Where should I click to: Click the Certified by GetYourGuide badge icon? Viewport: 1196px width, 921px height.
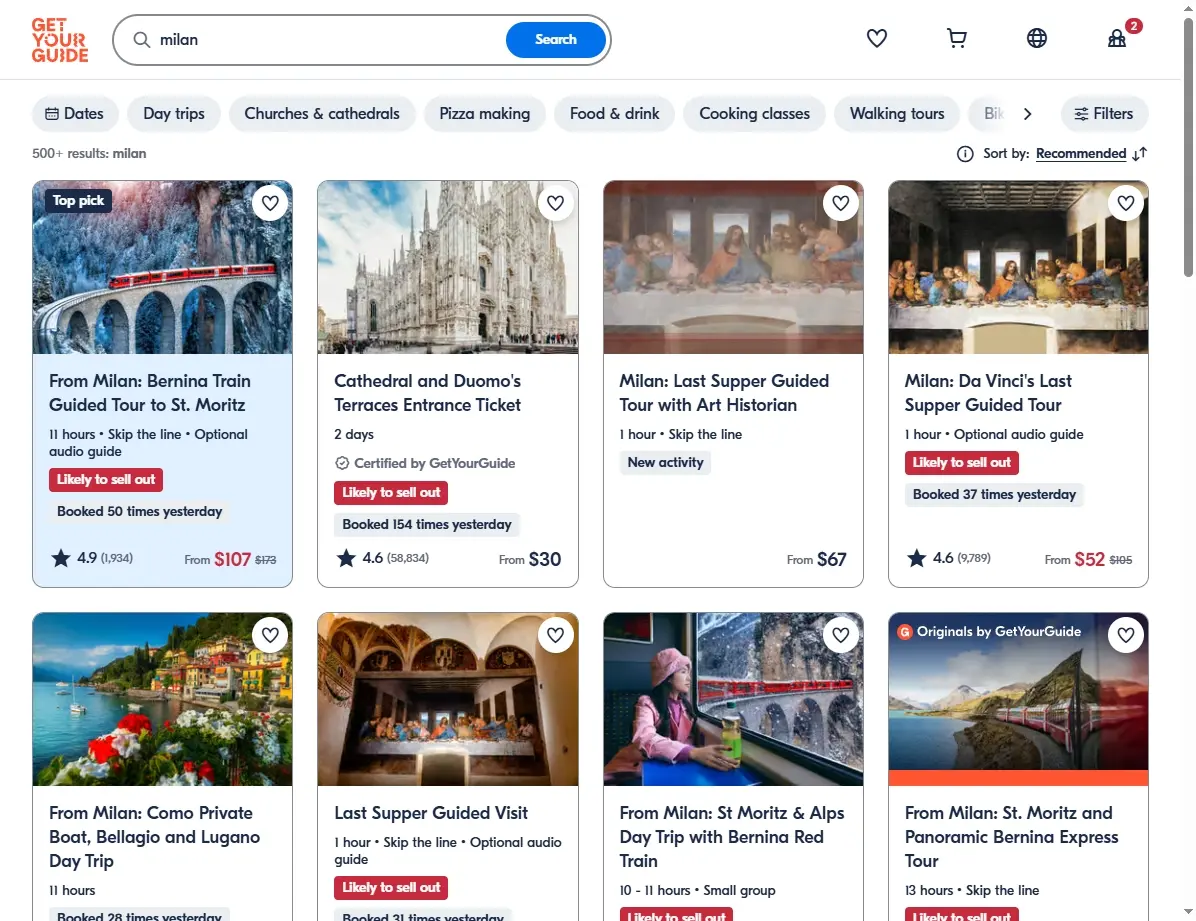click(342, 463)
